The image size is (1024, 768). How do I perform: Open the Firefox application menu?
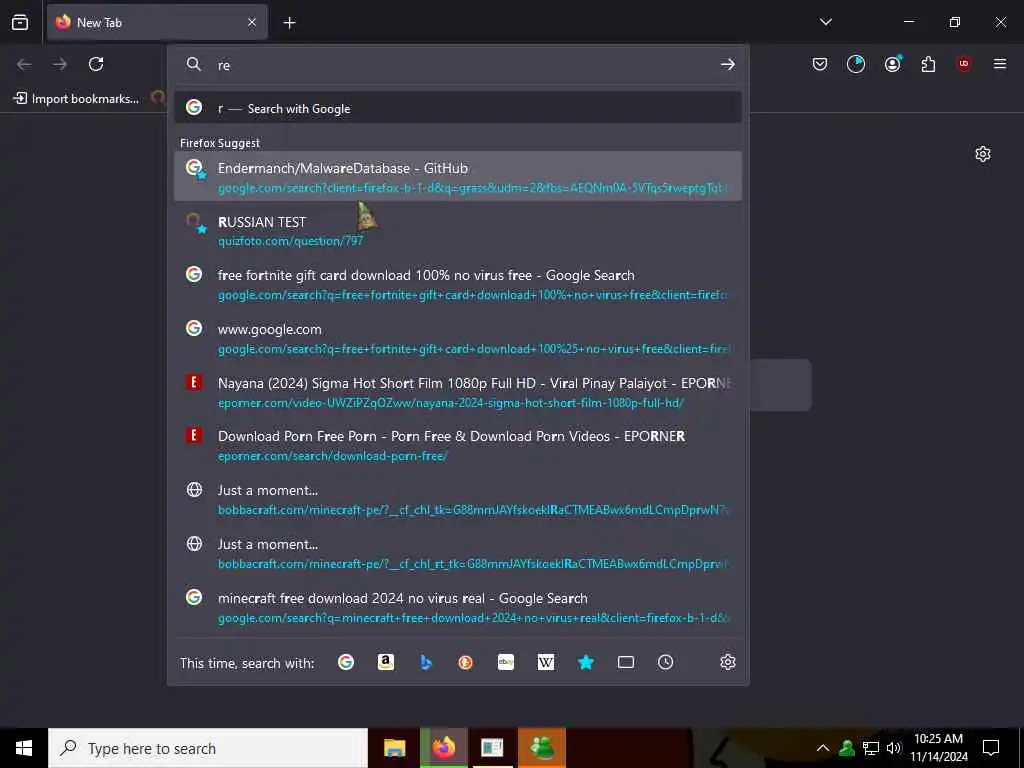click(x=1000, y=64)
